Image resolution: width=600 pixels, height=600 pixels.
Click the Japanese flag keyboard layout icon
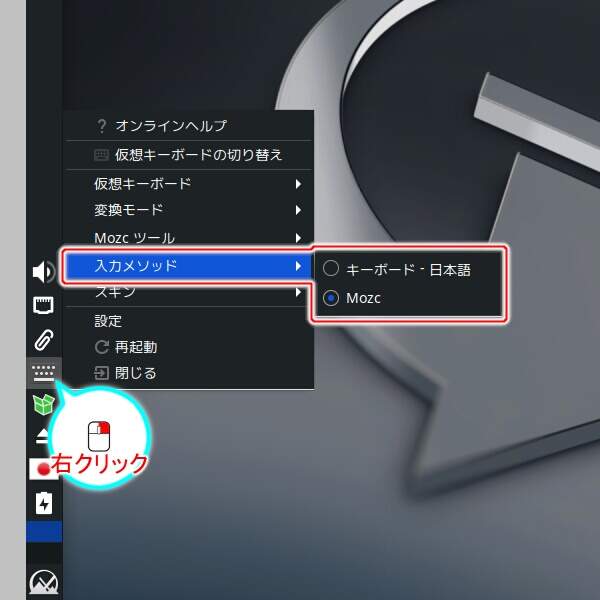[44, 468]
